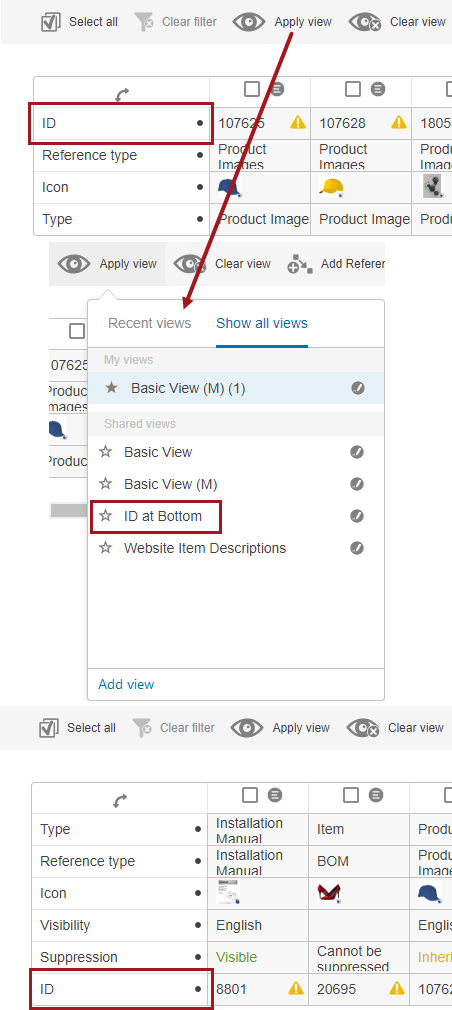The height and width of the screenshot is (1010, 452).
Task: Click the top Apply view eye icon
Action: 249,22
